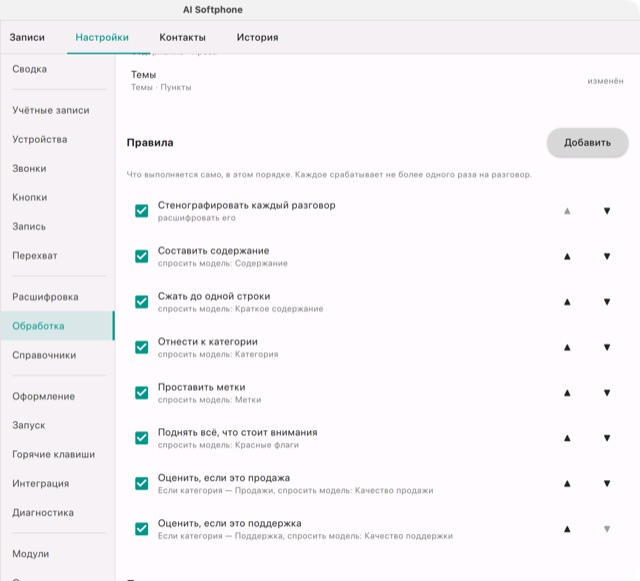The width and height of the screenshot is (640, 581).
Task: Uncheck "Стенографировать каждый разговор" rule
Action: point(142,211)
